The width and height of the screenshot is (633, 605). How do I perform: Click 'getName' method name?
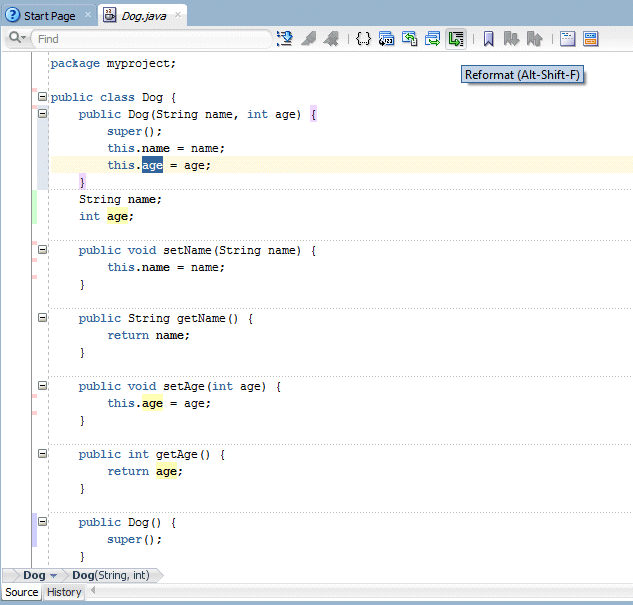point(201,318)
